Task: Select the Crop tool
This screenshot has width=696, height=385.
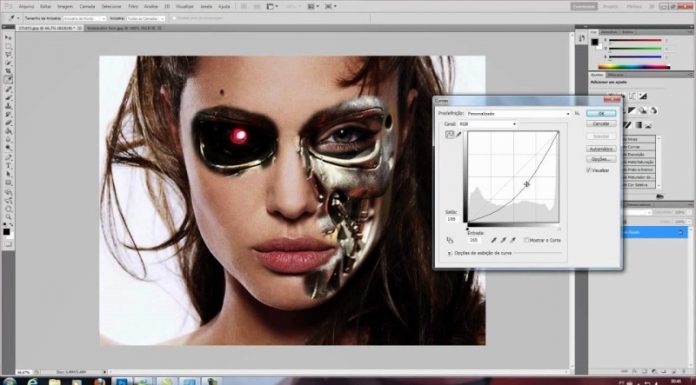Action: (8, 71)
